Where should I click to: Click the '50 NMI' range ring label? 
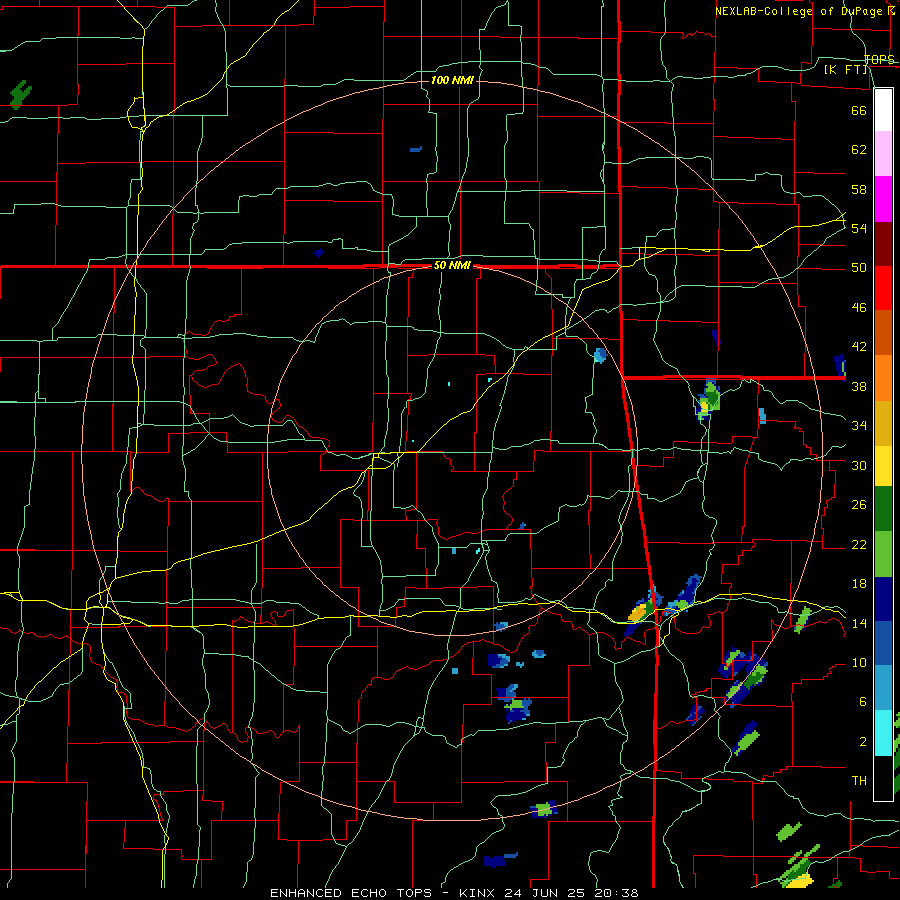[x=452, y=265]
